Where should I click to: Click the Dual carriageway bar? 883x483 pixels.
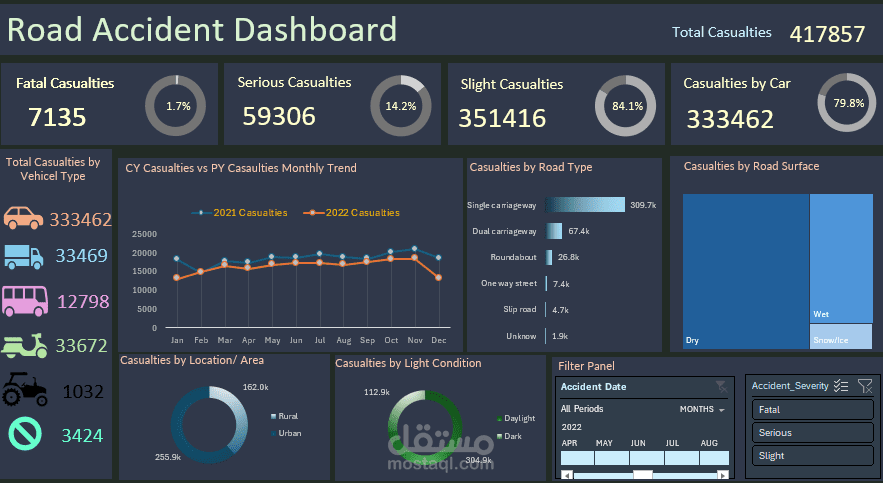[554, 231]
